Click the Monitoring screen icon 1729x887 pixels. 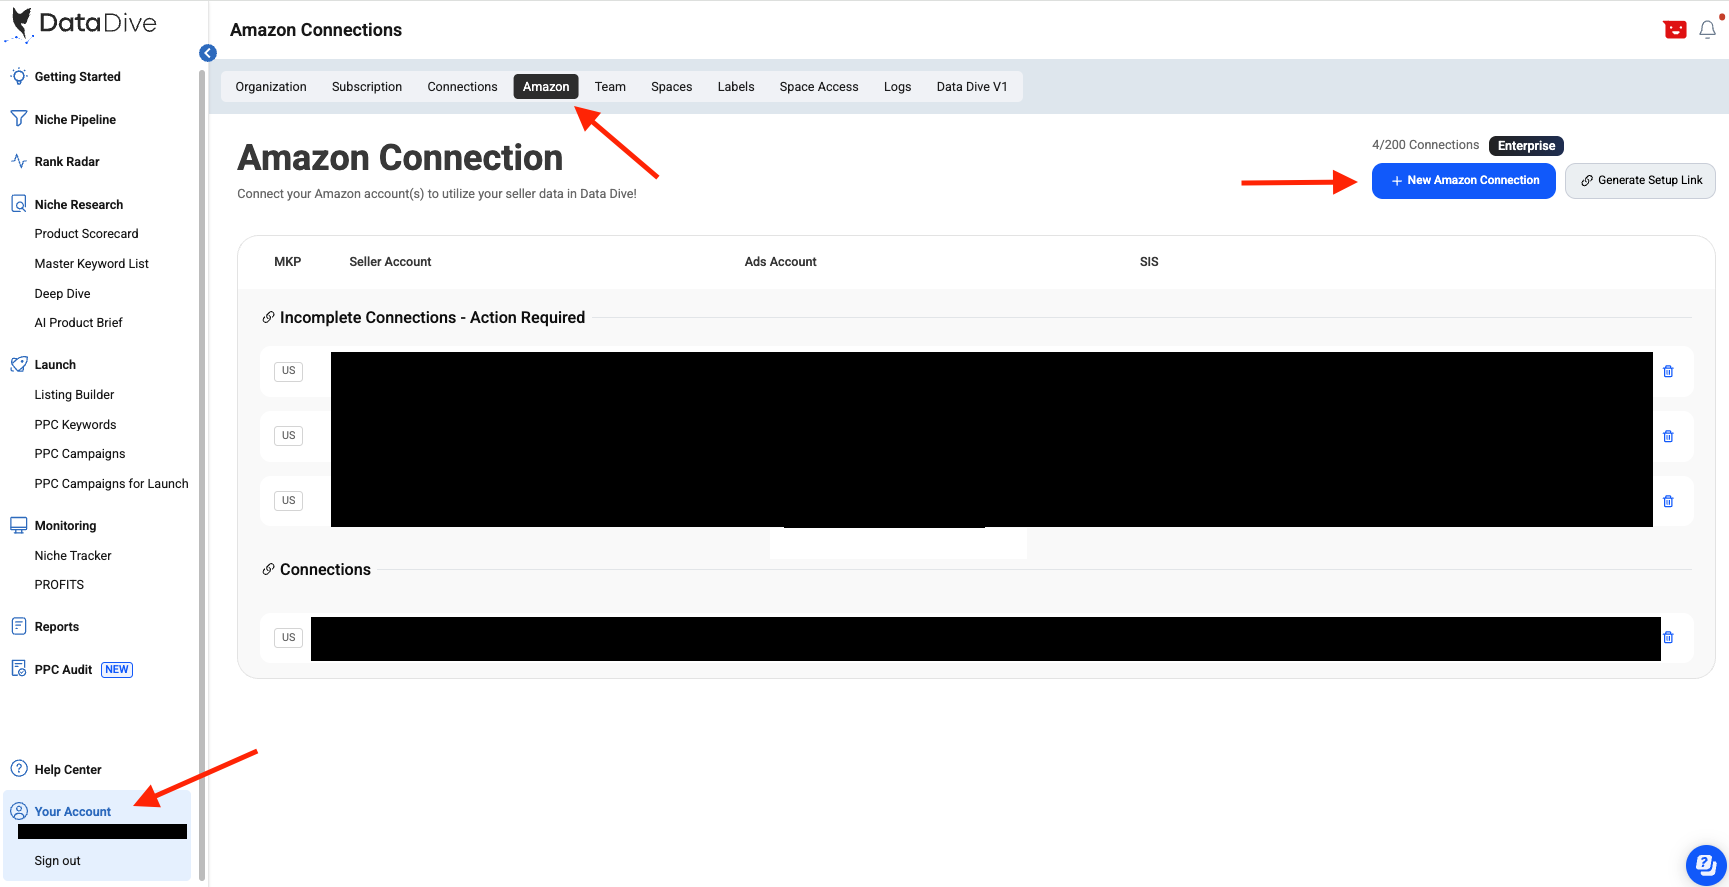click(18, 525)
